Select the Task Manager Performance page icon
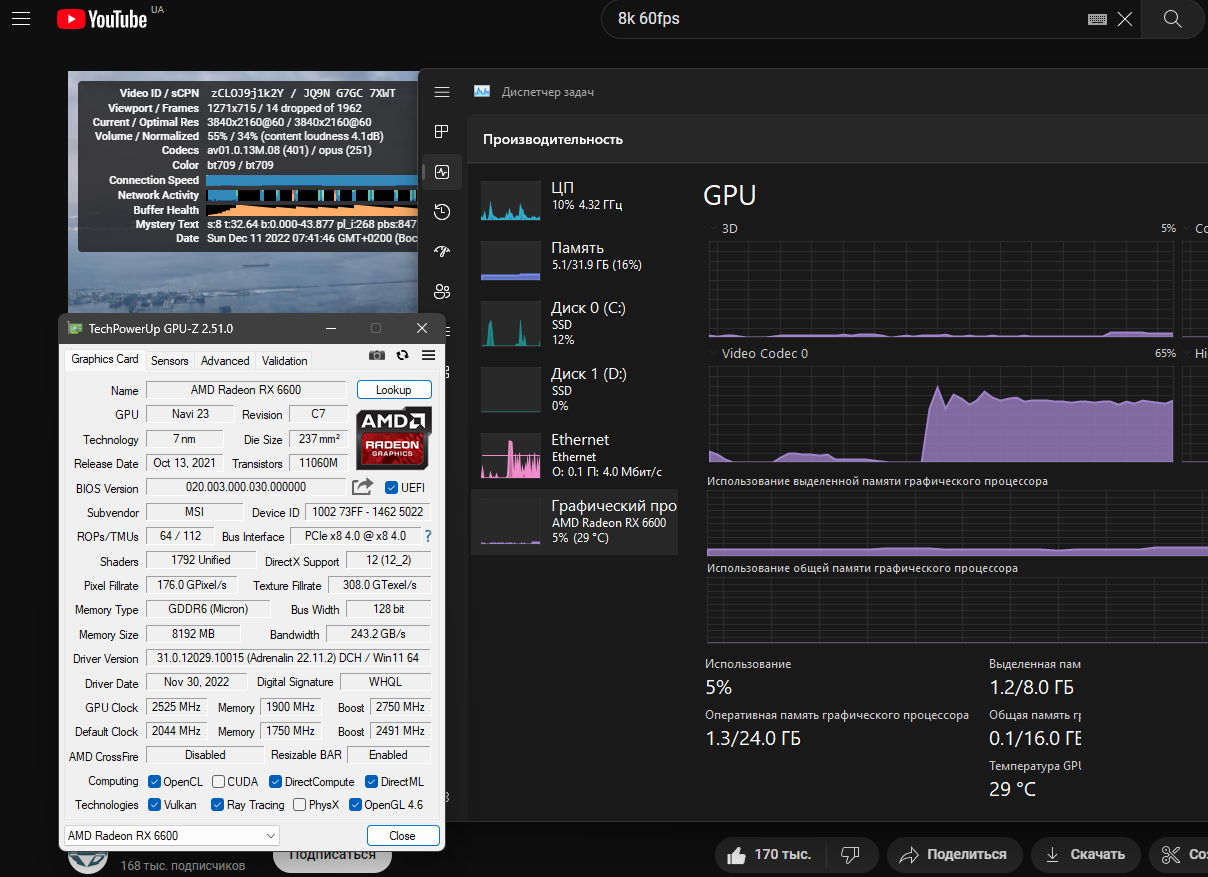Screen dimensions: 1208x877 (x=442, y=172)
